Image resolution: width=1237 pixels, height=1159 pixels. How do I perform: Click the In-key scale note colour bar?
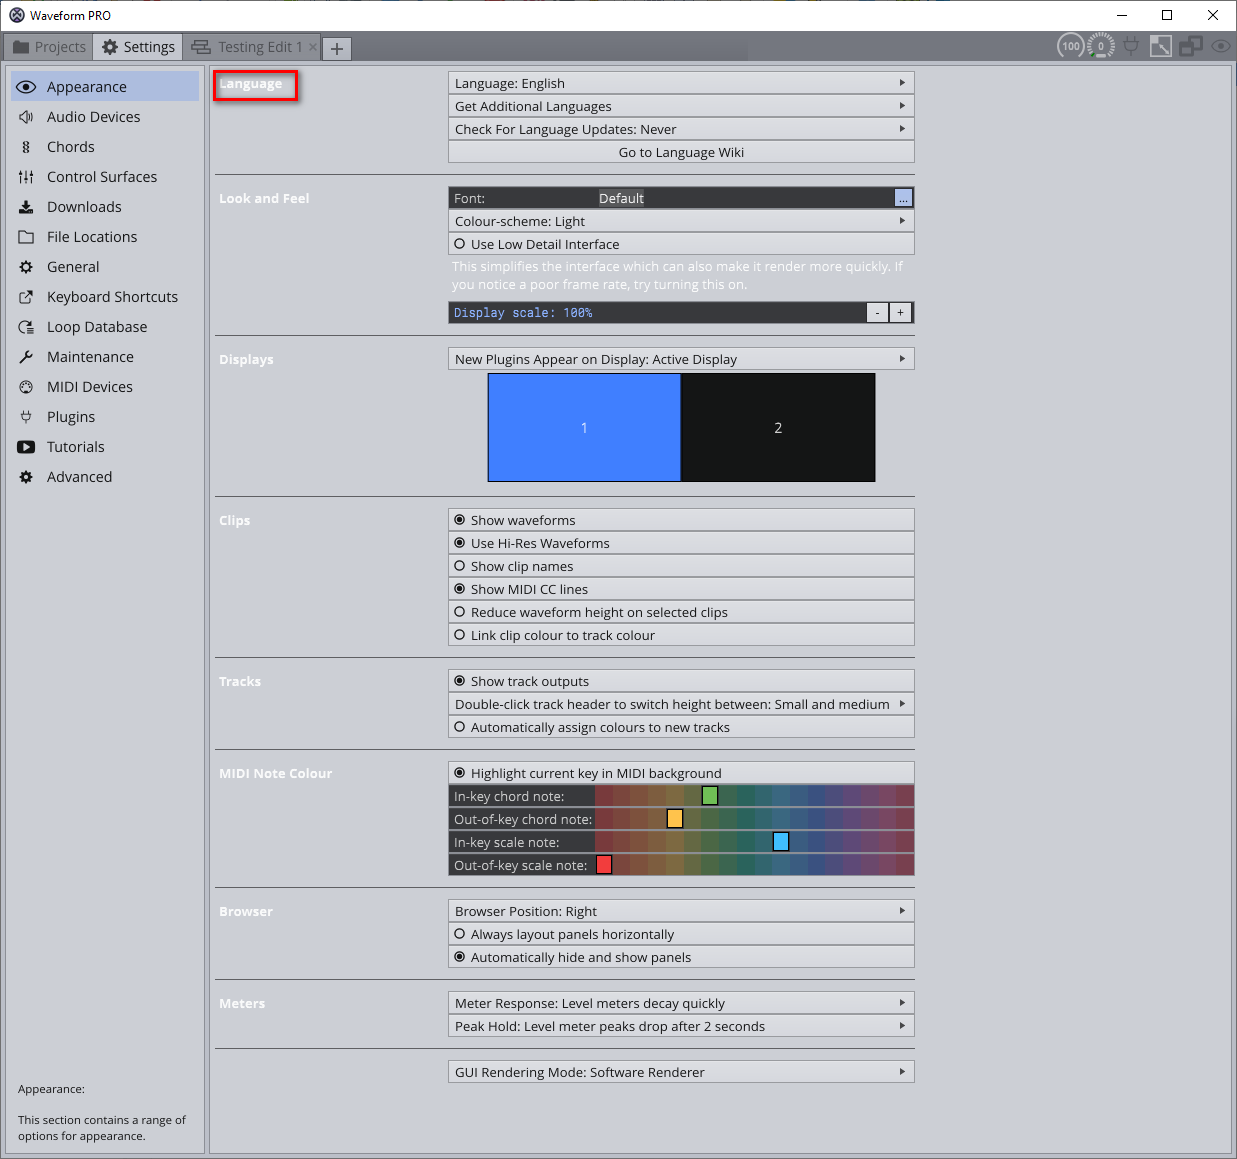[x=755, y=842]
